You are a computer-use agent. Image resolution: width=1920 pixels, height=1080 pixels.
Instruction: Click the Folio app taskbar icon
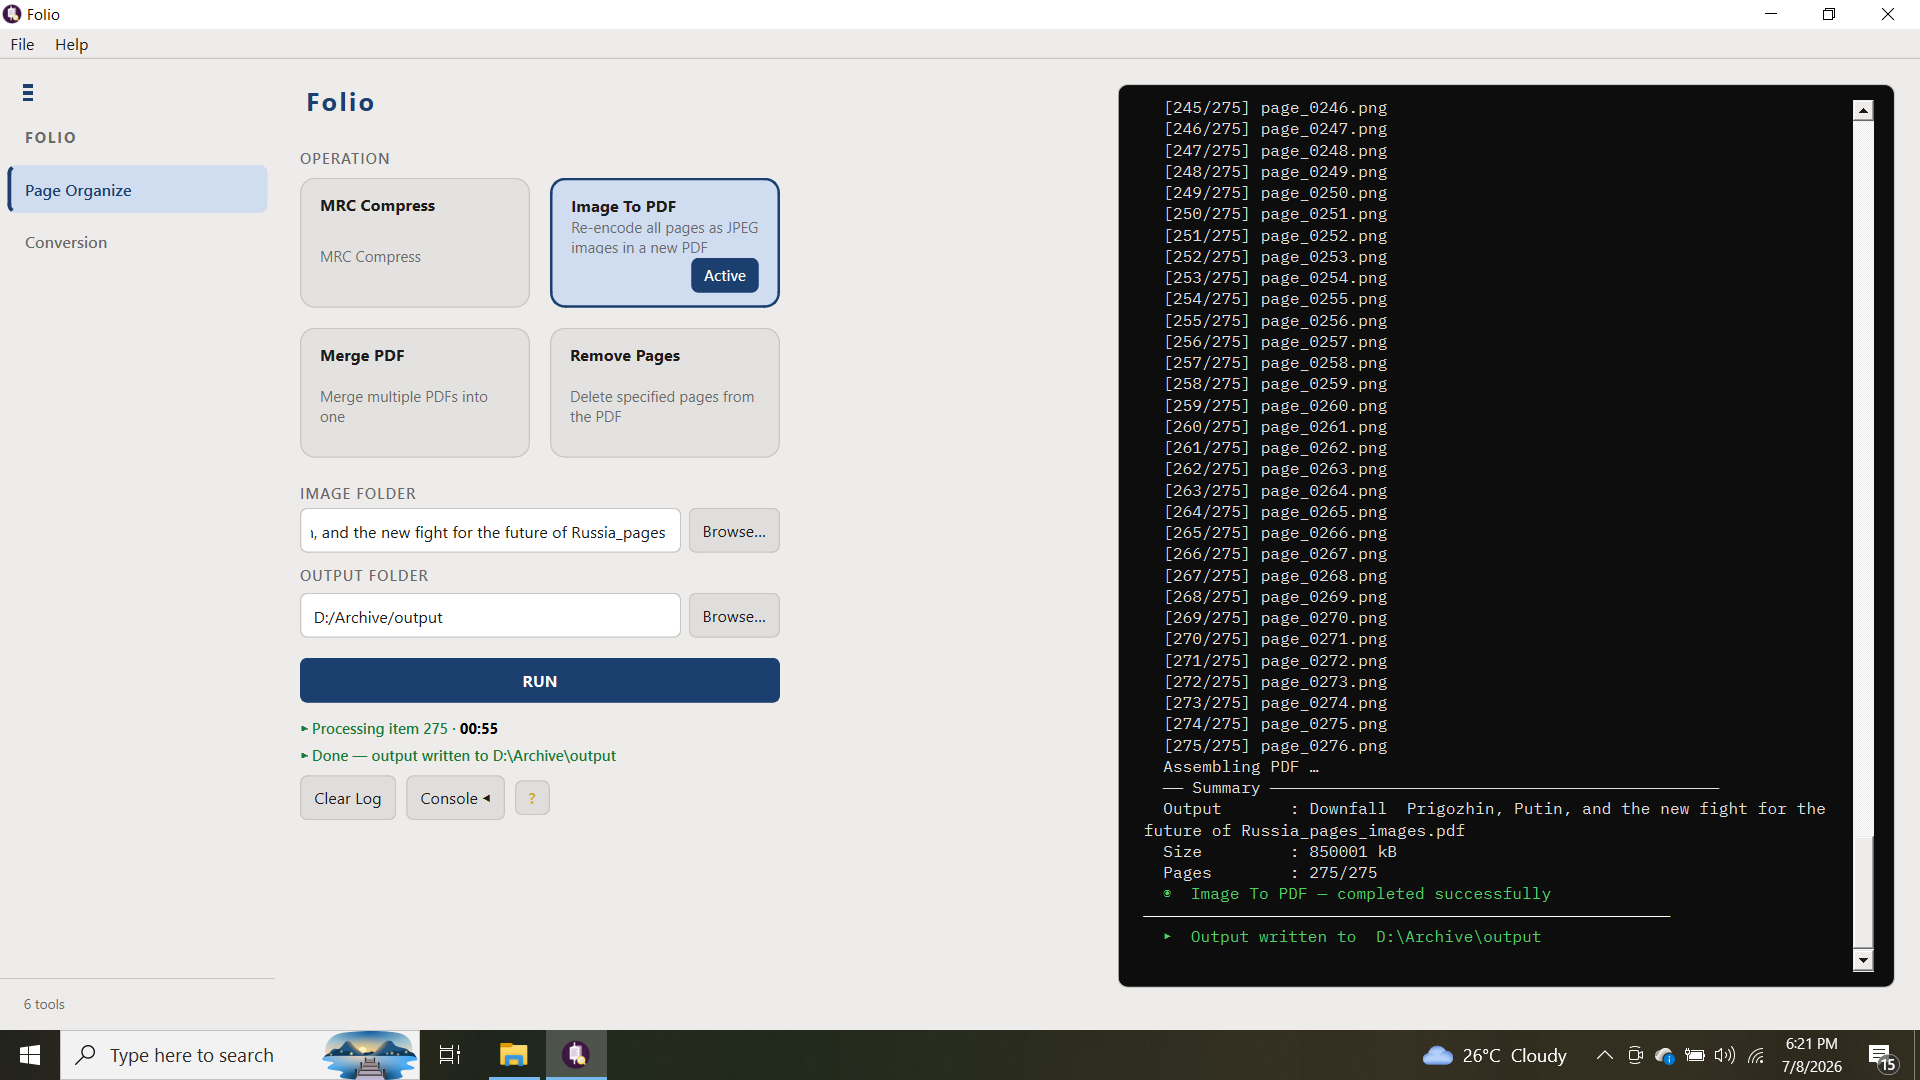(576, 1055)
